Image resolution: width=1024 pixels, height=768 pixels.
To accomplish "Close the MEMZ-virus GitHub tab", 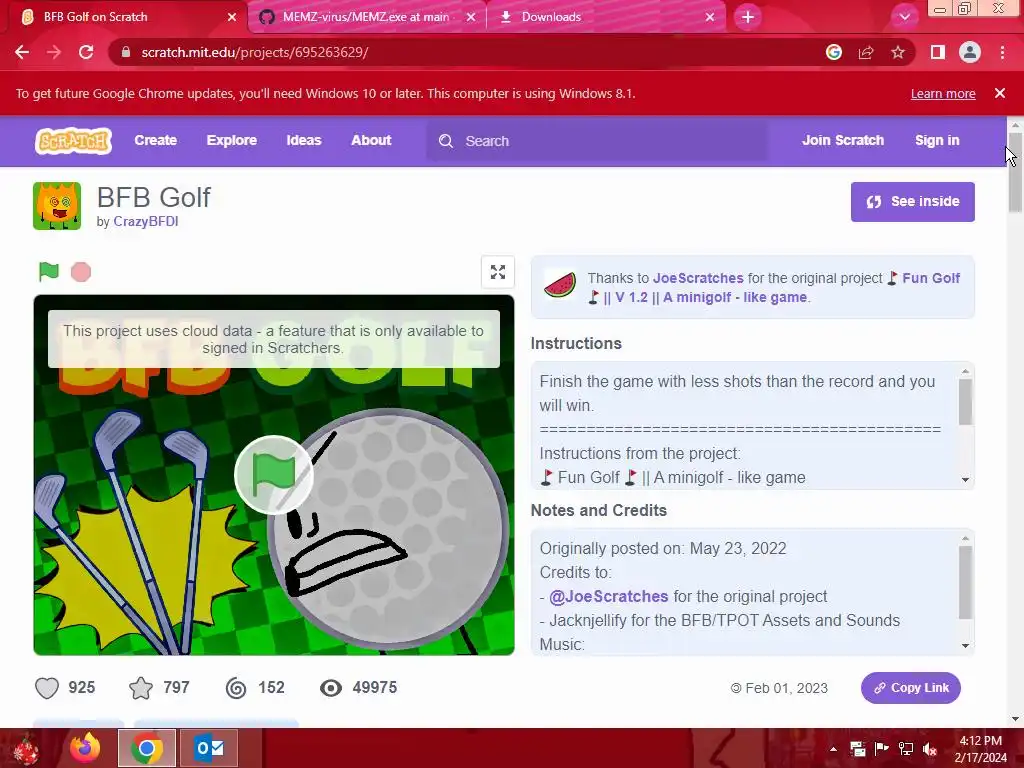I will [471, 17].
